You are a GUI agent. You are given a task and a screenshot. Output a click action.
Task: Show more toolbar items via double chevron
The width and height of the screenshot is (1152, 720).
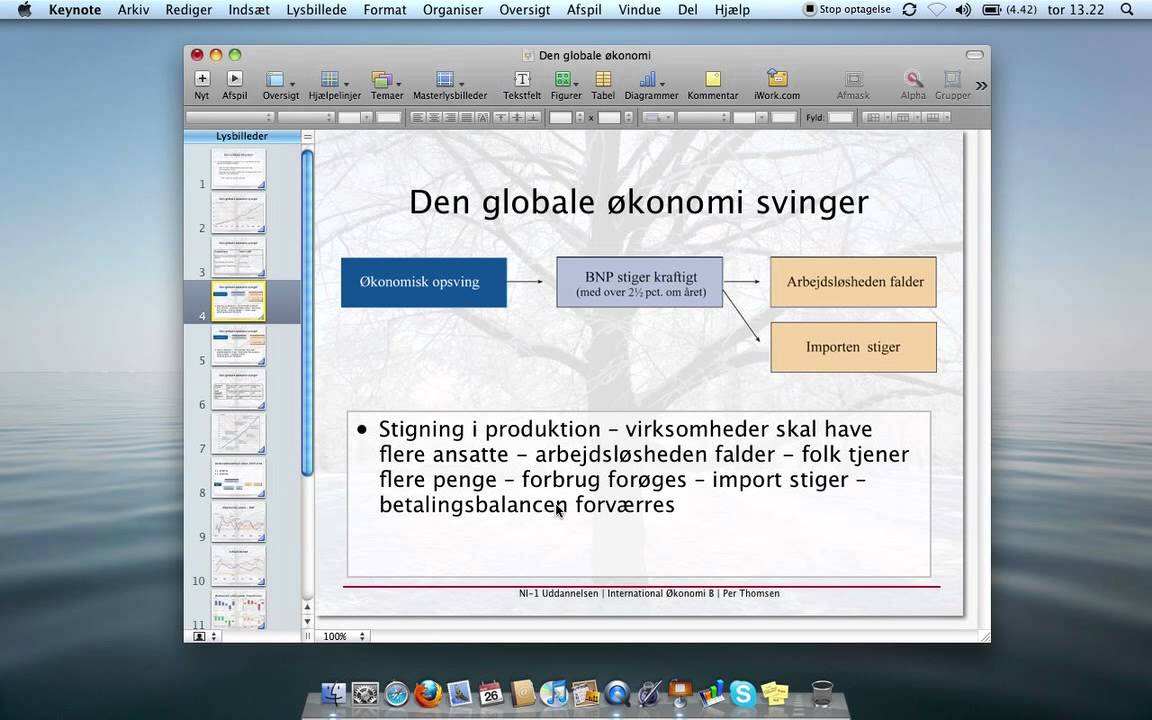[x=981, y=85]
